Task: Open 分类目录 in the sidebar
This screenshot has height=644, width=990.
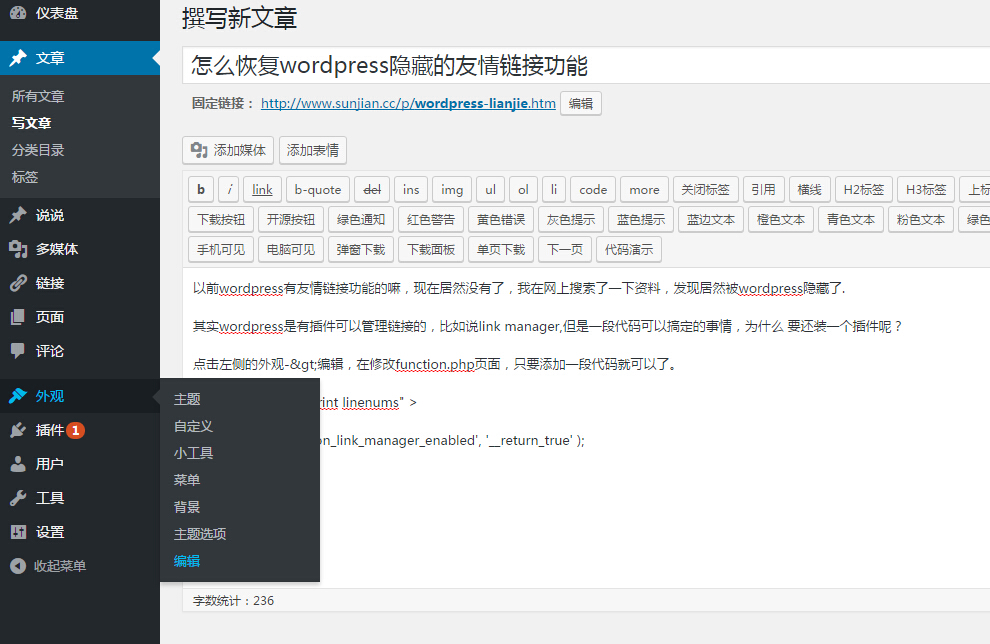Action: point(38,150)
